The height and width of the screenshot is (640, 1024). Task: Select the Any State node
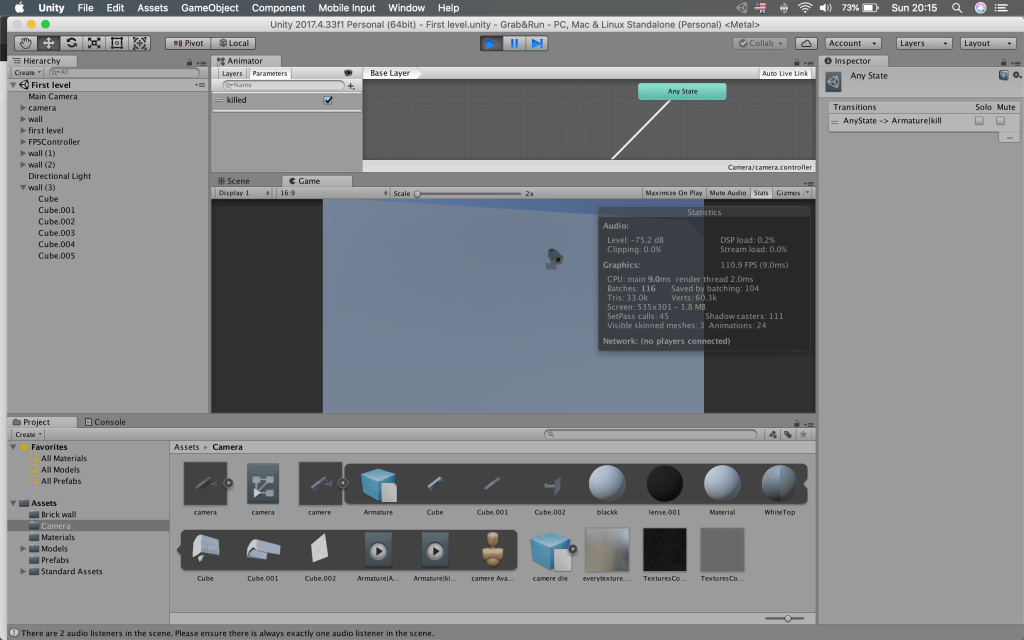(x=682, y=91)
